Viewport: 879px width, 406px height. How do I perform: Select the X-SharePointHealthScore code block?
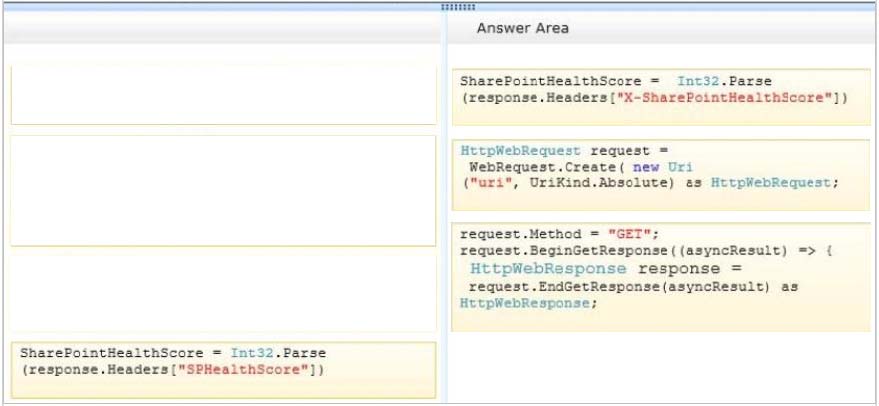tap(661, 97)
